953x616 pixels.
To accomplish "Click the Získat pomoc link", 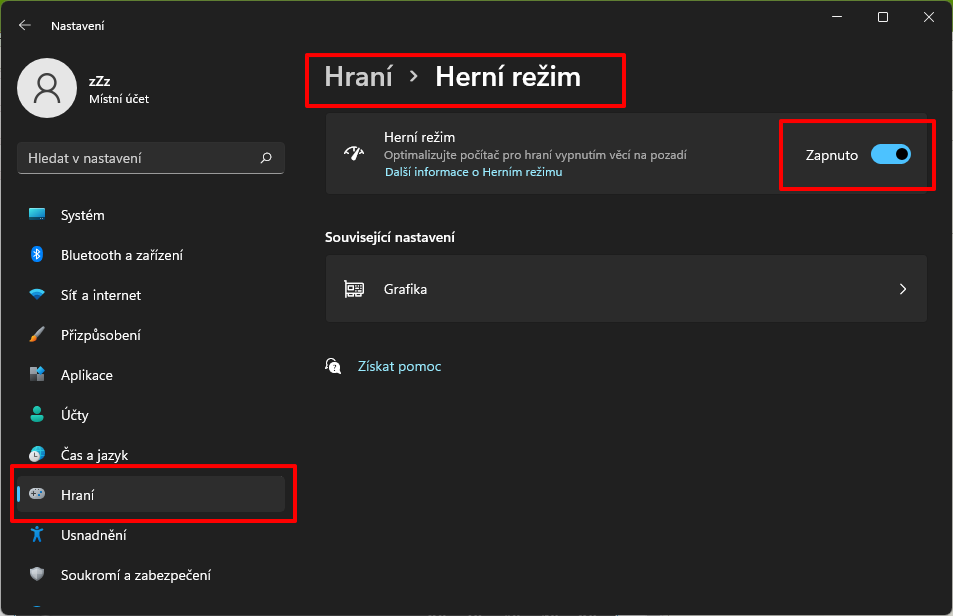I will point(399,366).
